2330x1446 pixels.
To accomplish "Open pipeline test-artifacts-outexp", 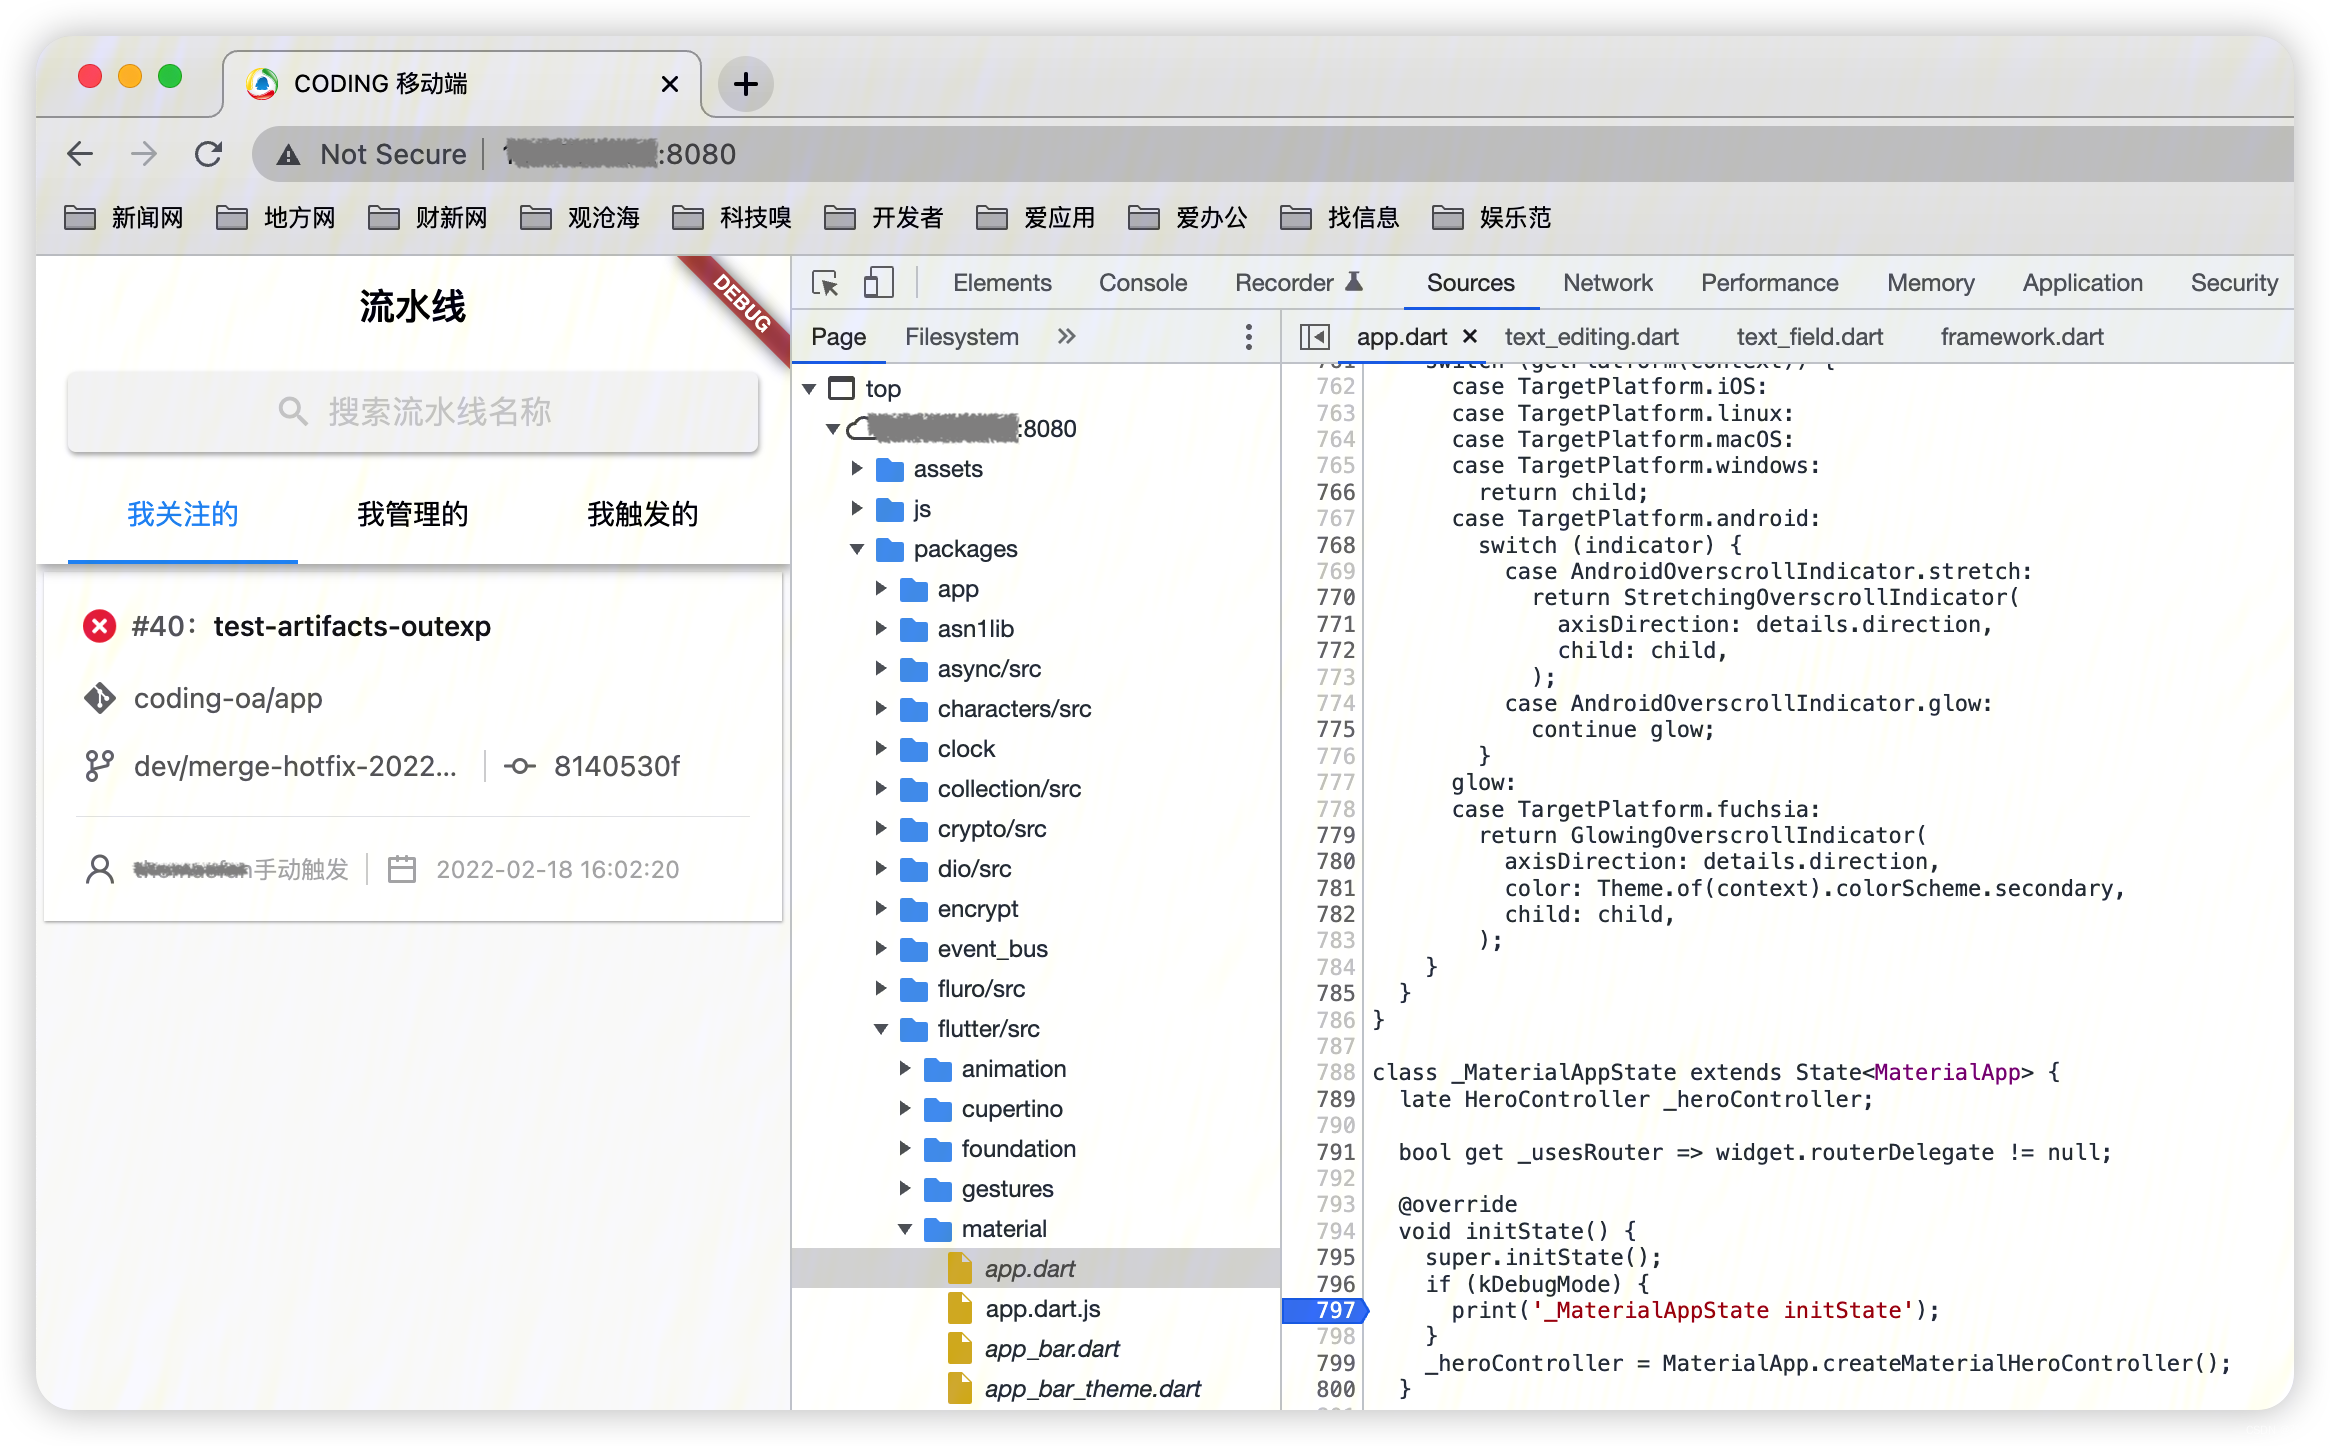I will click(x=352, y=626).
